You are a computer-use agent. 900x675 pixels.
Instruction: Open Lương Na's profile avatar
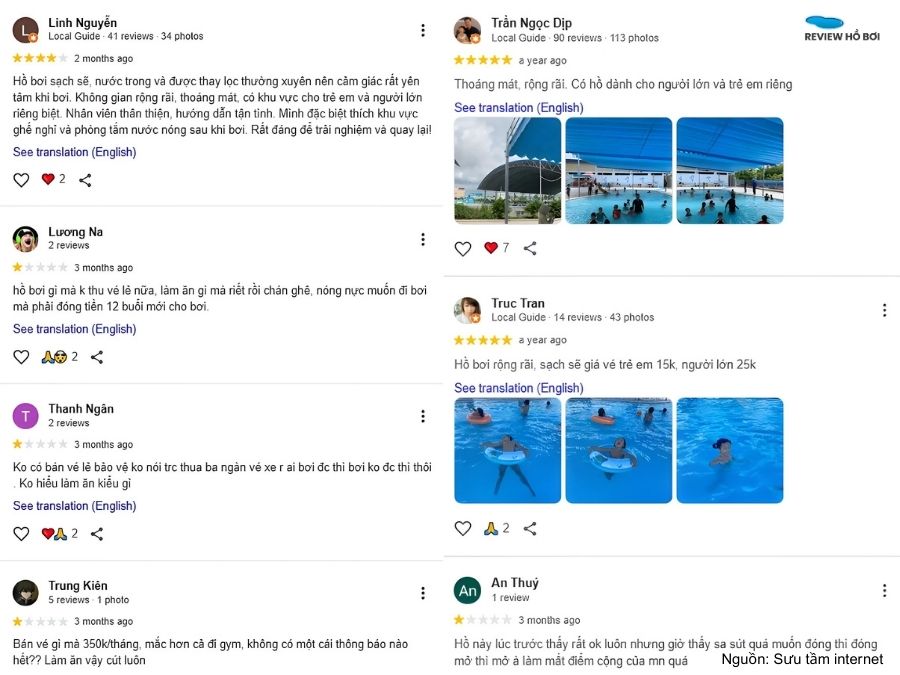[x=25, y=239]
